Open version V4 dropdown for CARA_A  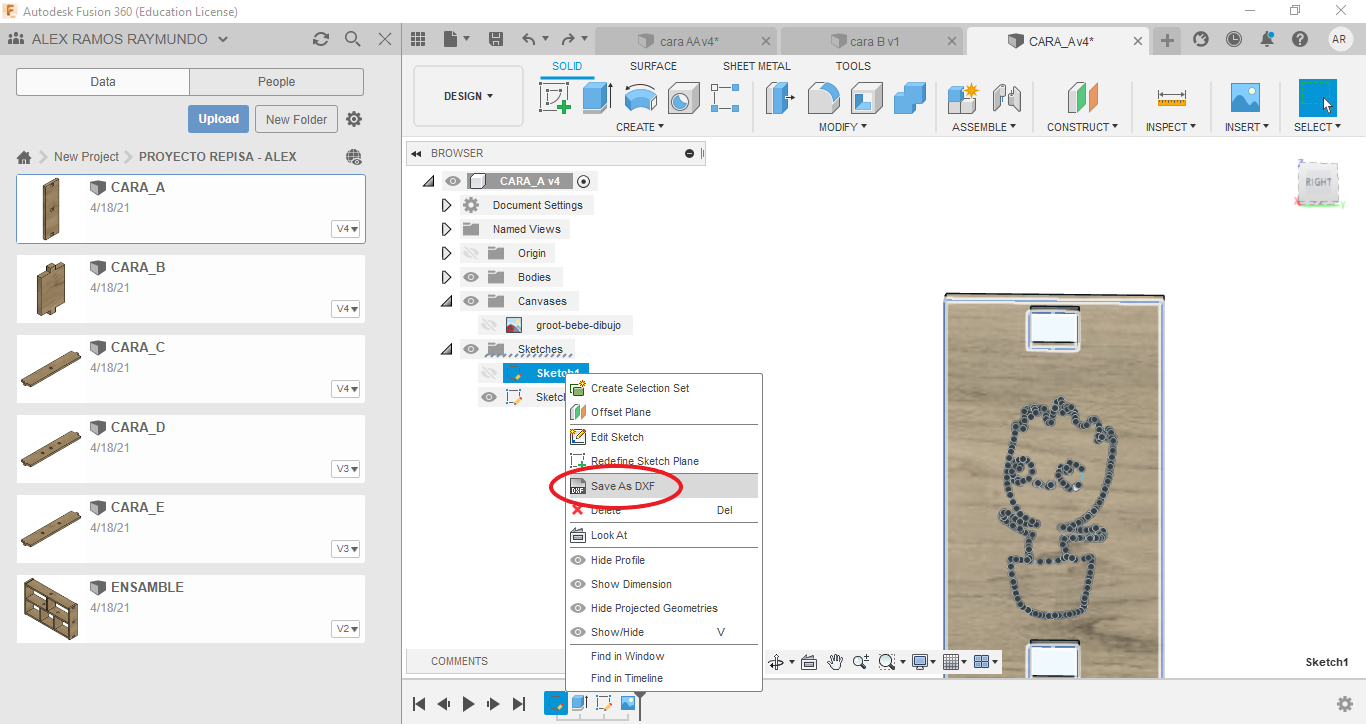pos(346,229)
